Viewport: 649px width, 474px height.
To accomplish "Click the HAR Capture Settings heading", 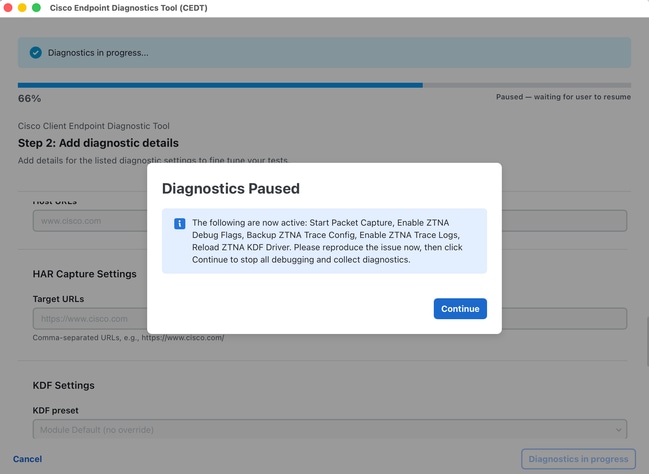I will coord(84,274).
